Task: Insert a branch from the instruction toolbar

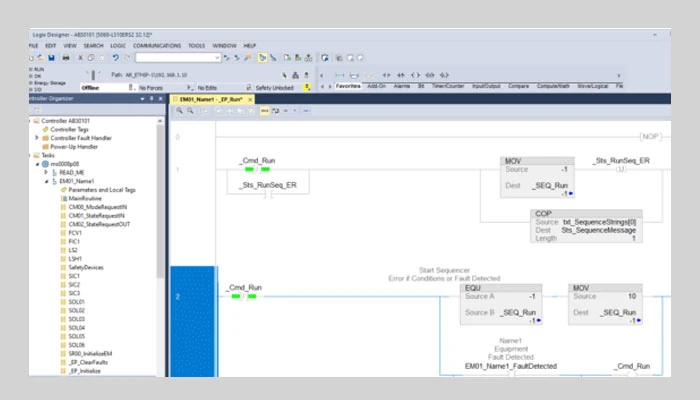Action: click(x=354, y=75)
